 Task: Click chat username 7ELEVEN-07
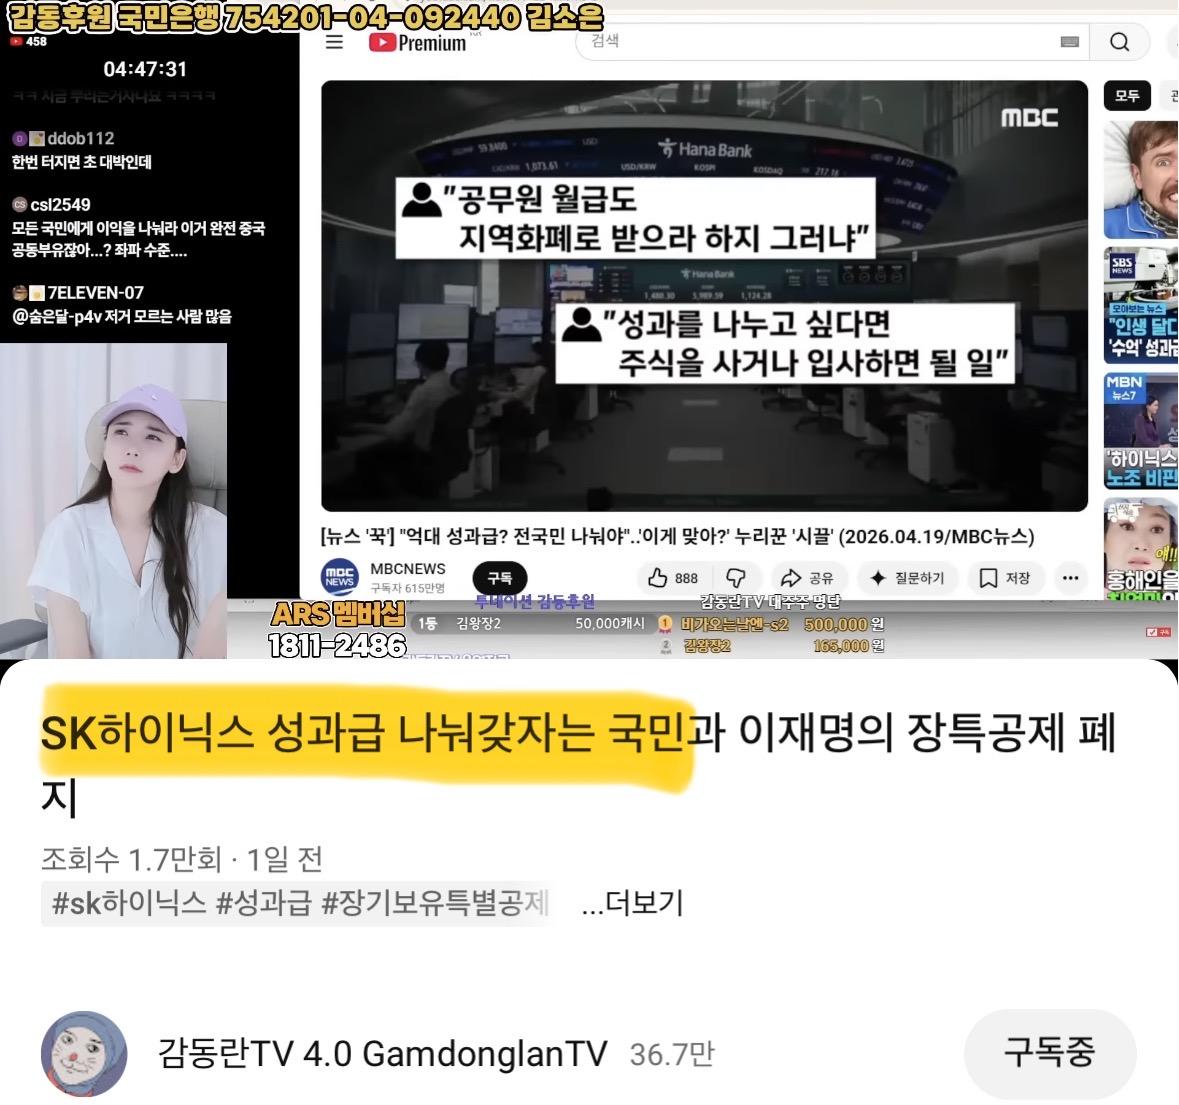[x=95, y=292]
